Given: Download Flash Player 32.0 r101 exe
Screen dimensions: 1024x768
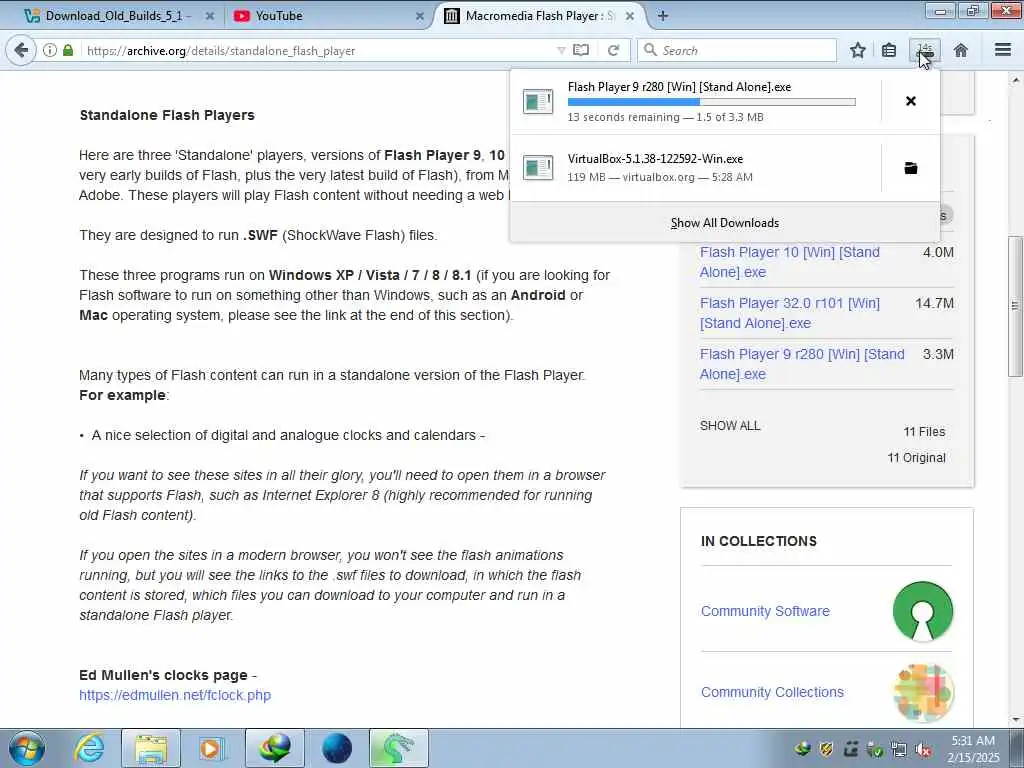Looking at the screenshot, I should (790, 313).
